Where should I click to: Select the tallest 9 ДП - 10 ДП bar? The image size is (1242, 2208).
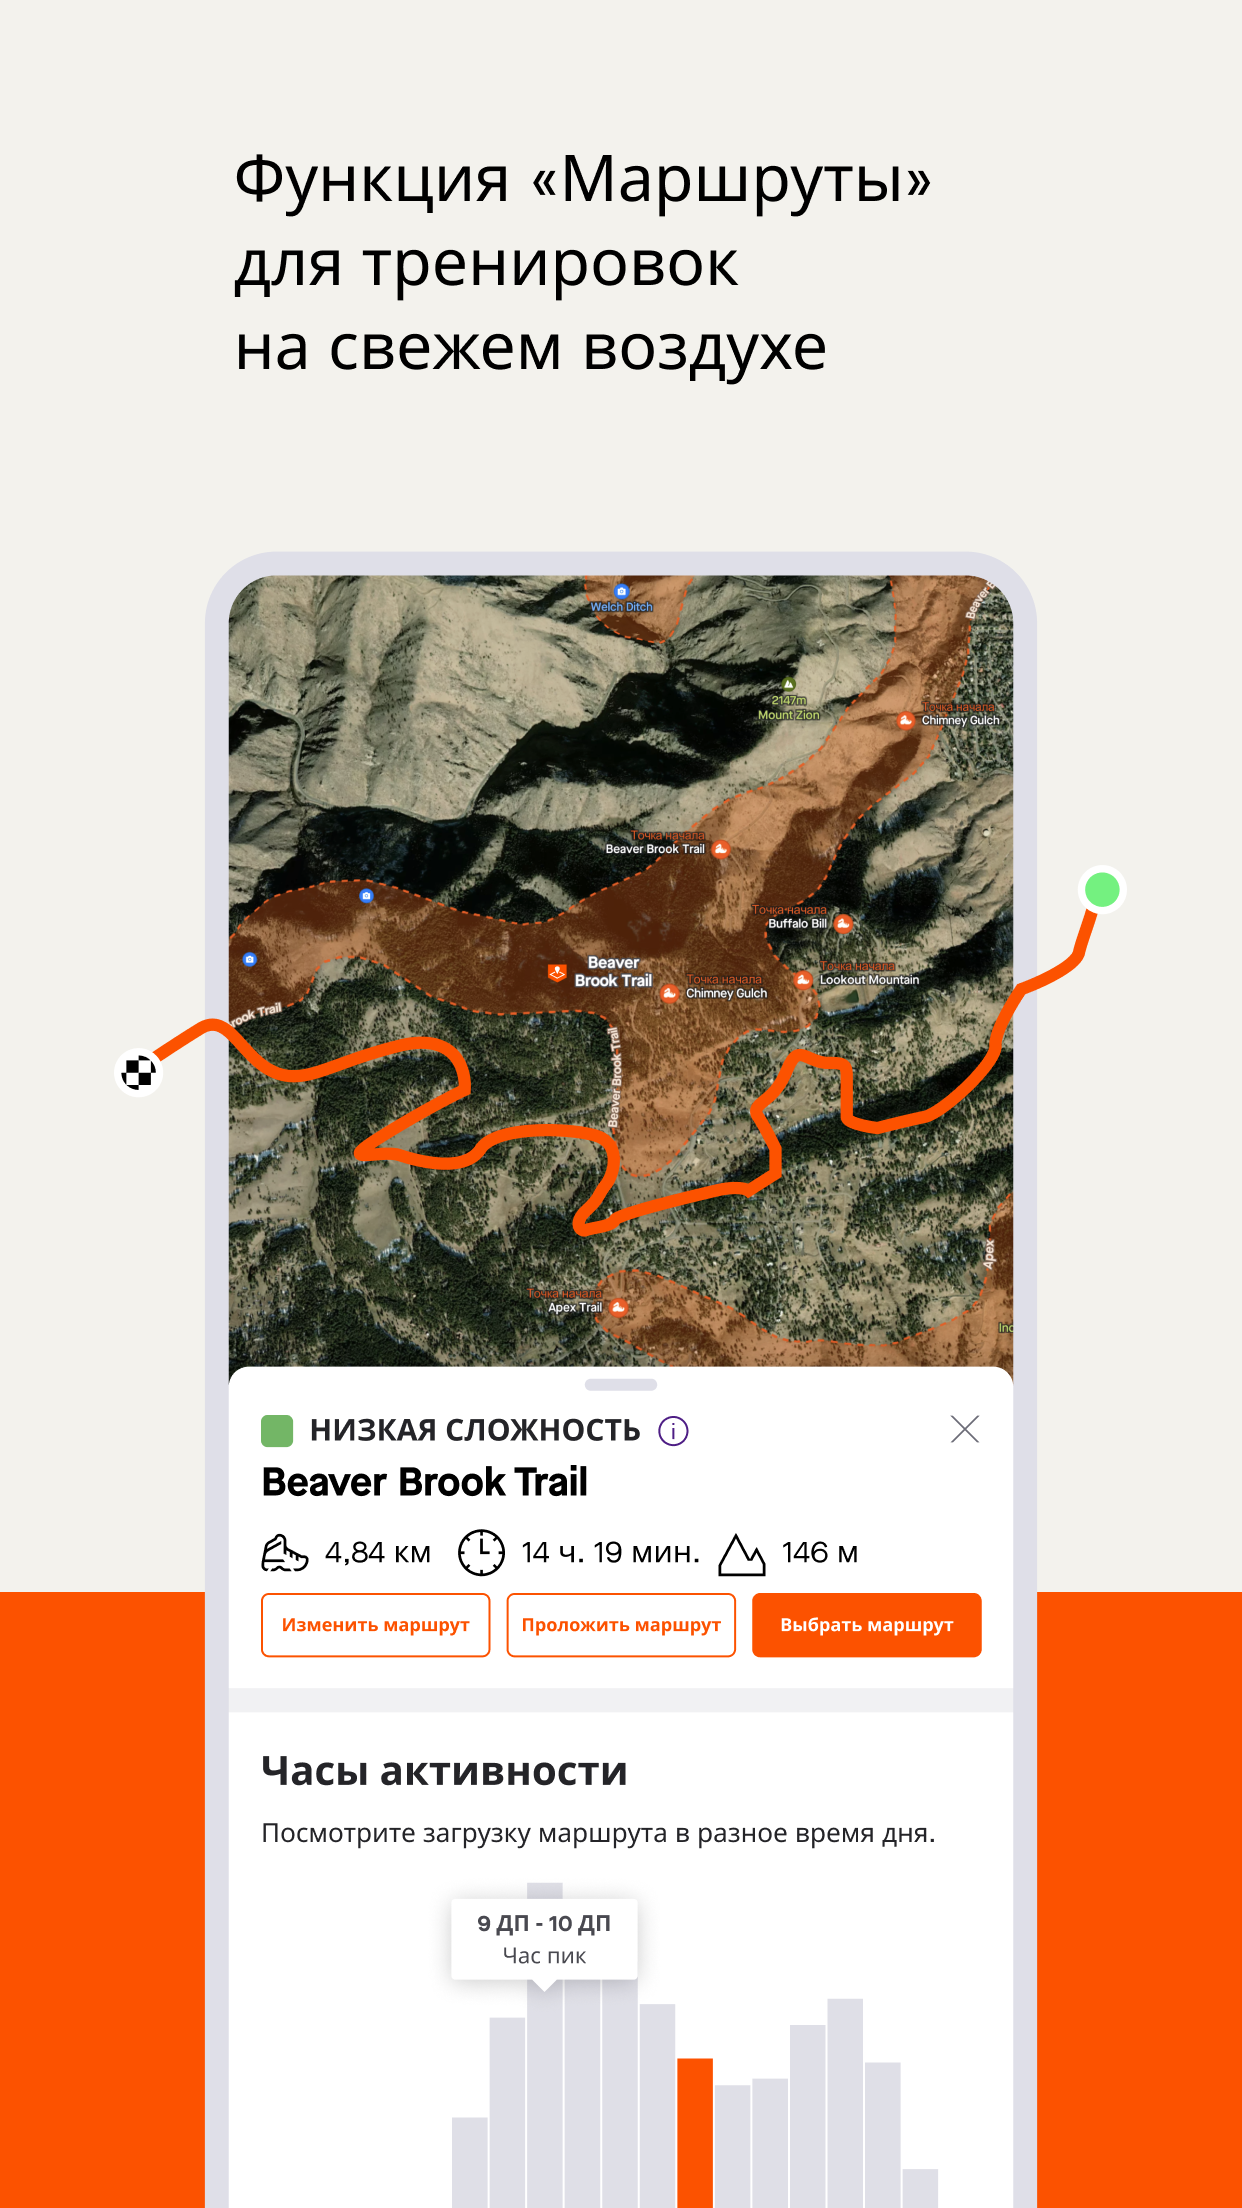click(x=545, y=2045)
